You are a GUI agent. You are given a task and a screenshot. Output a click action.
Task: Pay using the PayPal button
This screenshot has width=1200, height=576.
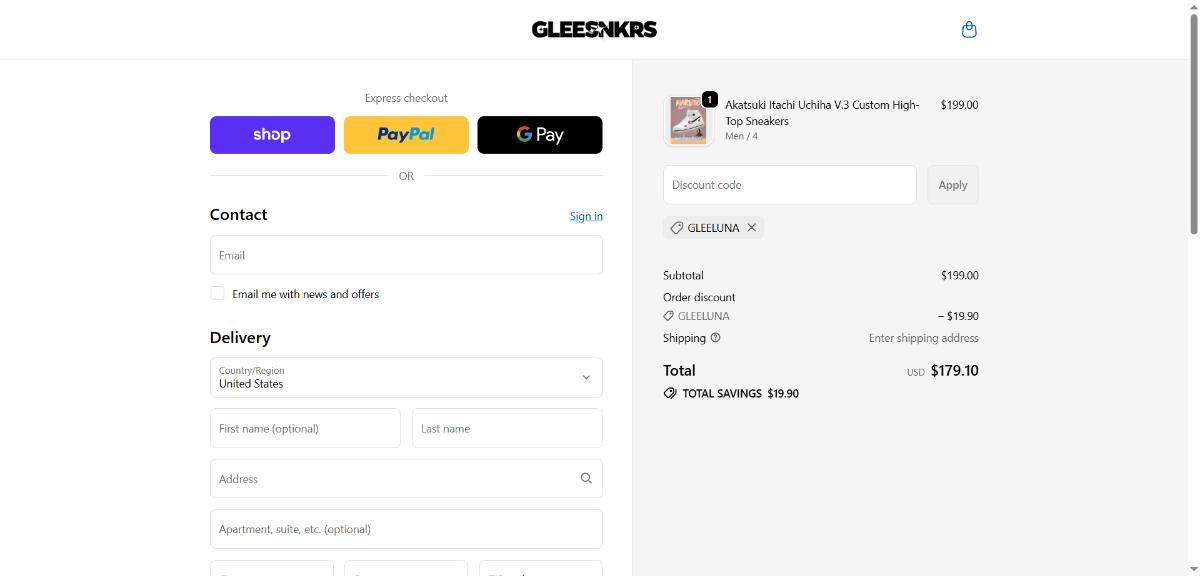click(406, 135)
